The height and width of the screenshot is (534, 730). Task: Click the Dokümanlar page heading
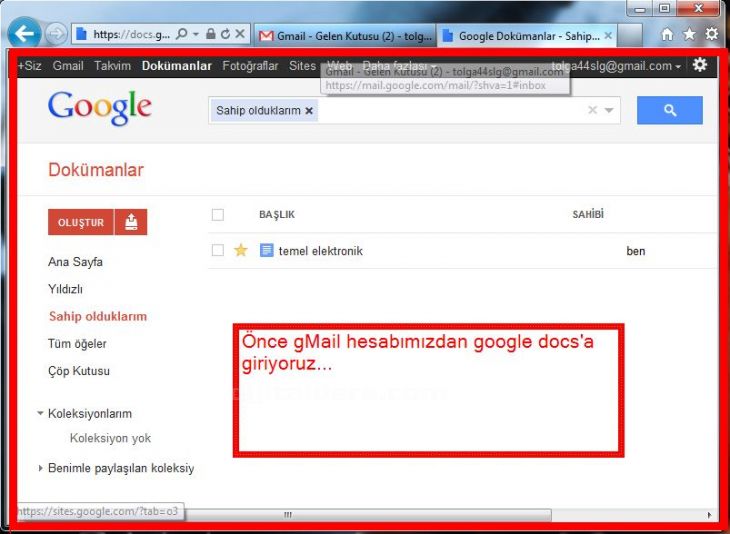[x=96, y=170]
